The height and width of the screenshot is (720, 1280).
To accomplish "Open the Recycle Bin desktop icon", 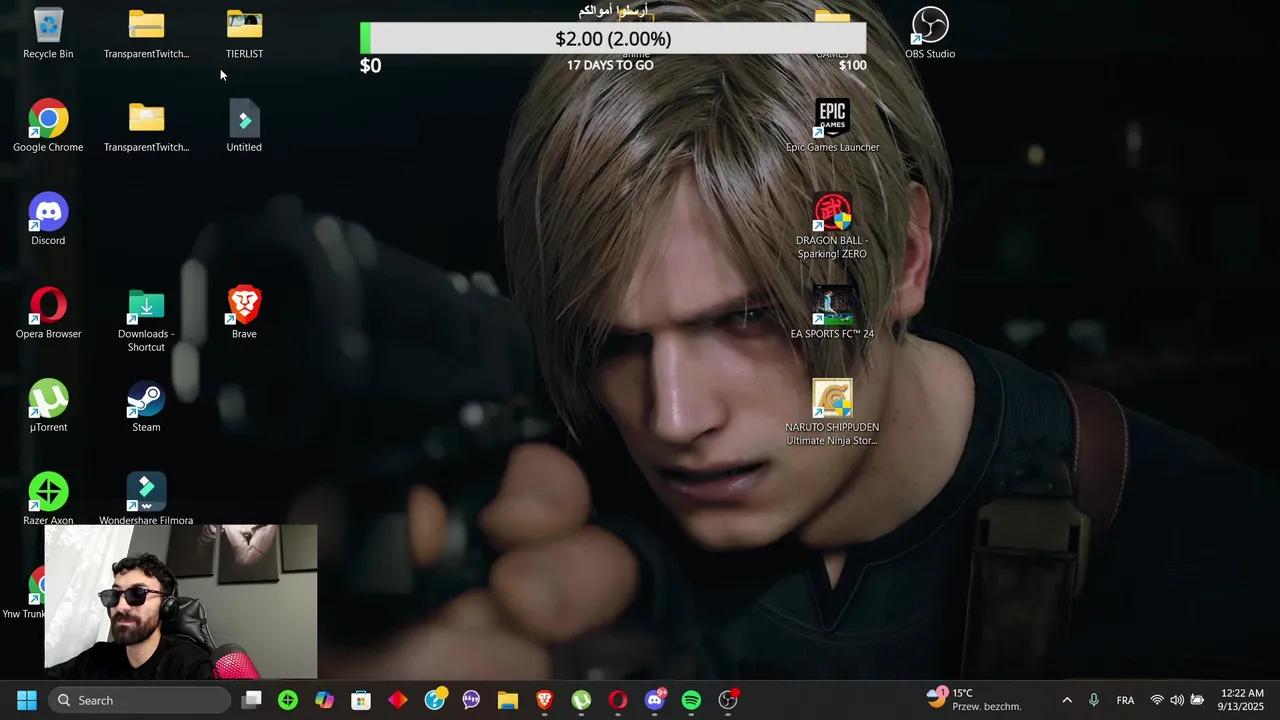I will (48, 33).
